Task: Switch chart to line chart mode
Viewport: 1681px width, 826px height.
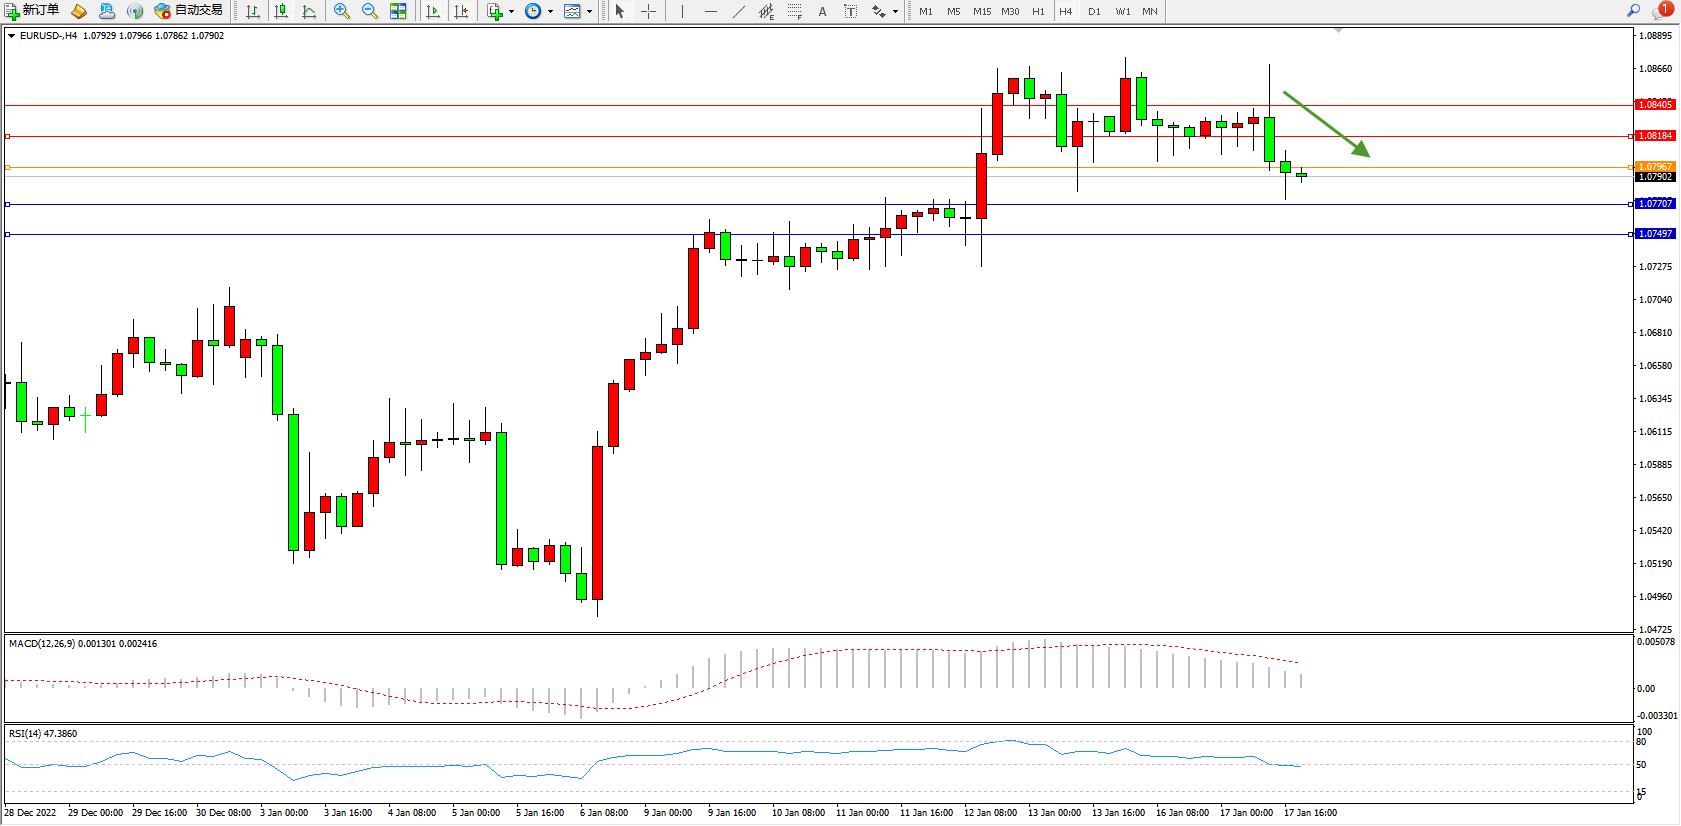Action: point(309,11)
